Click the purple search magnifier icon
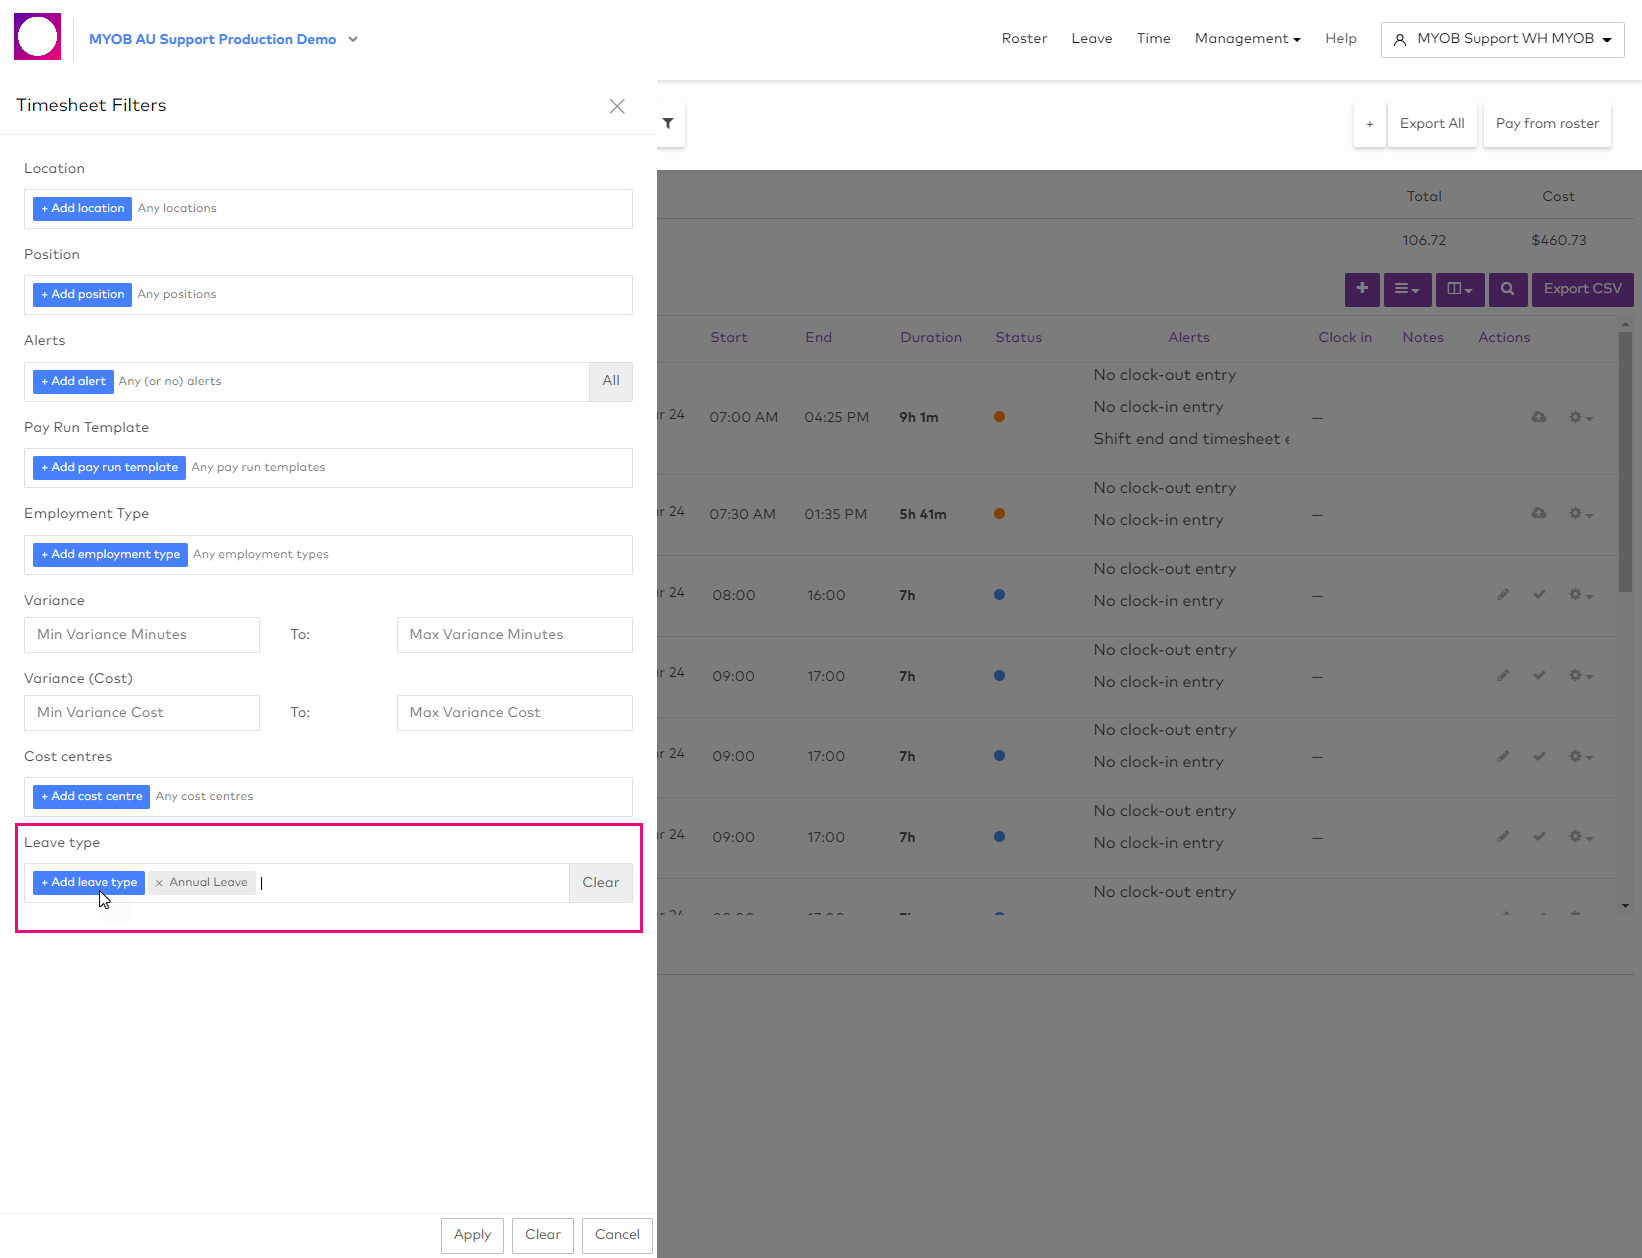Image resolution: width=1642 pixels, height=1258 pixels. pos(1507,289)
